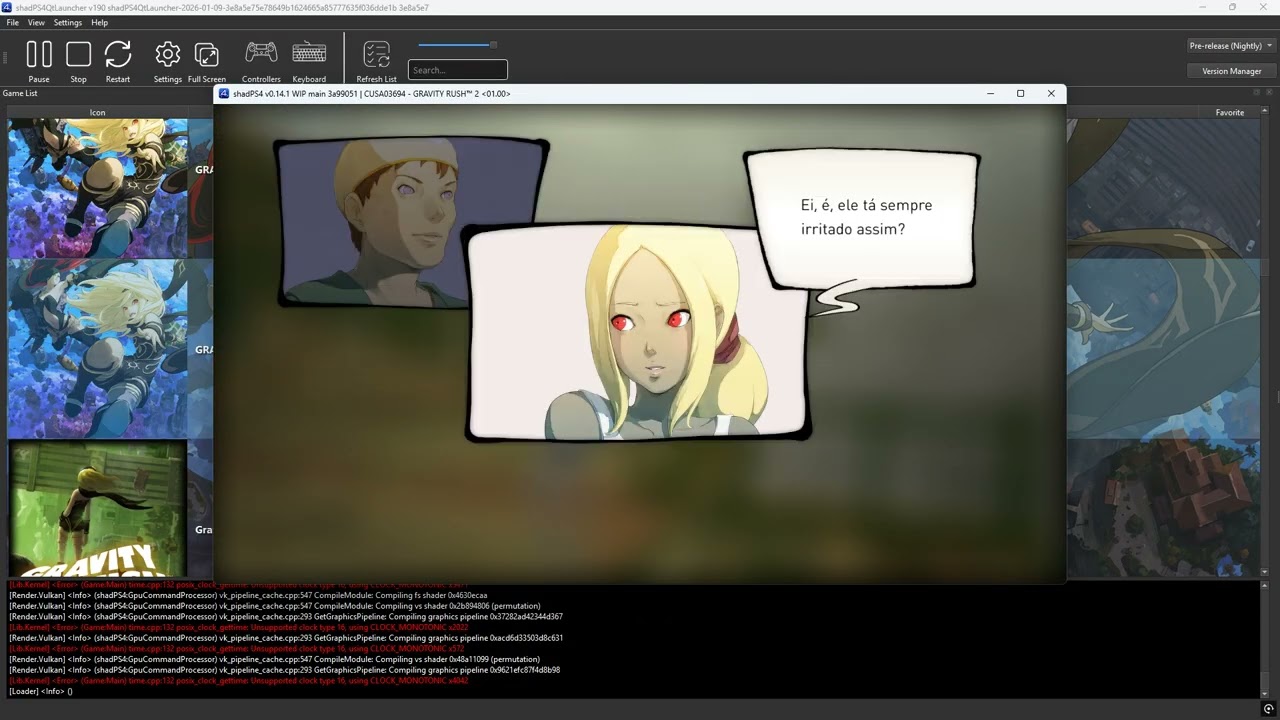1280x720 pixels.
Task: Switch the game to Full Screen
Action: tap(207, 54)
